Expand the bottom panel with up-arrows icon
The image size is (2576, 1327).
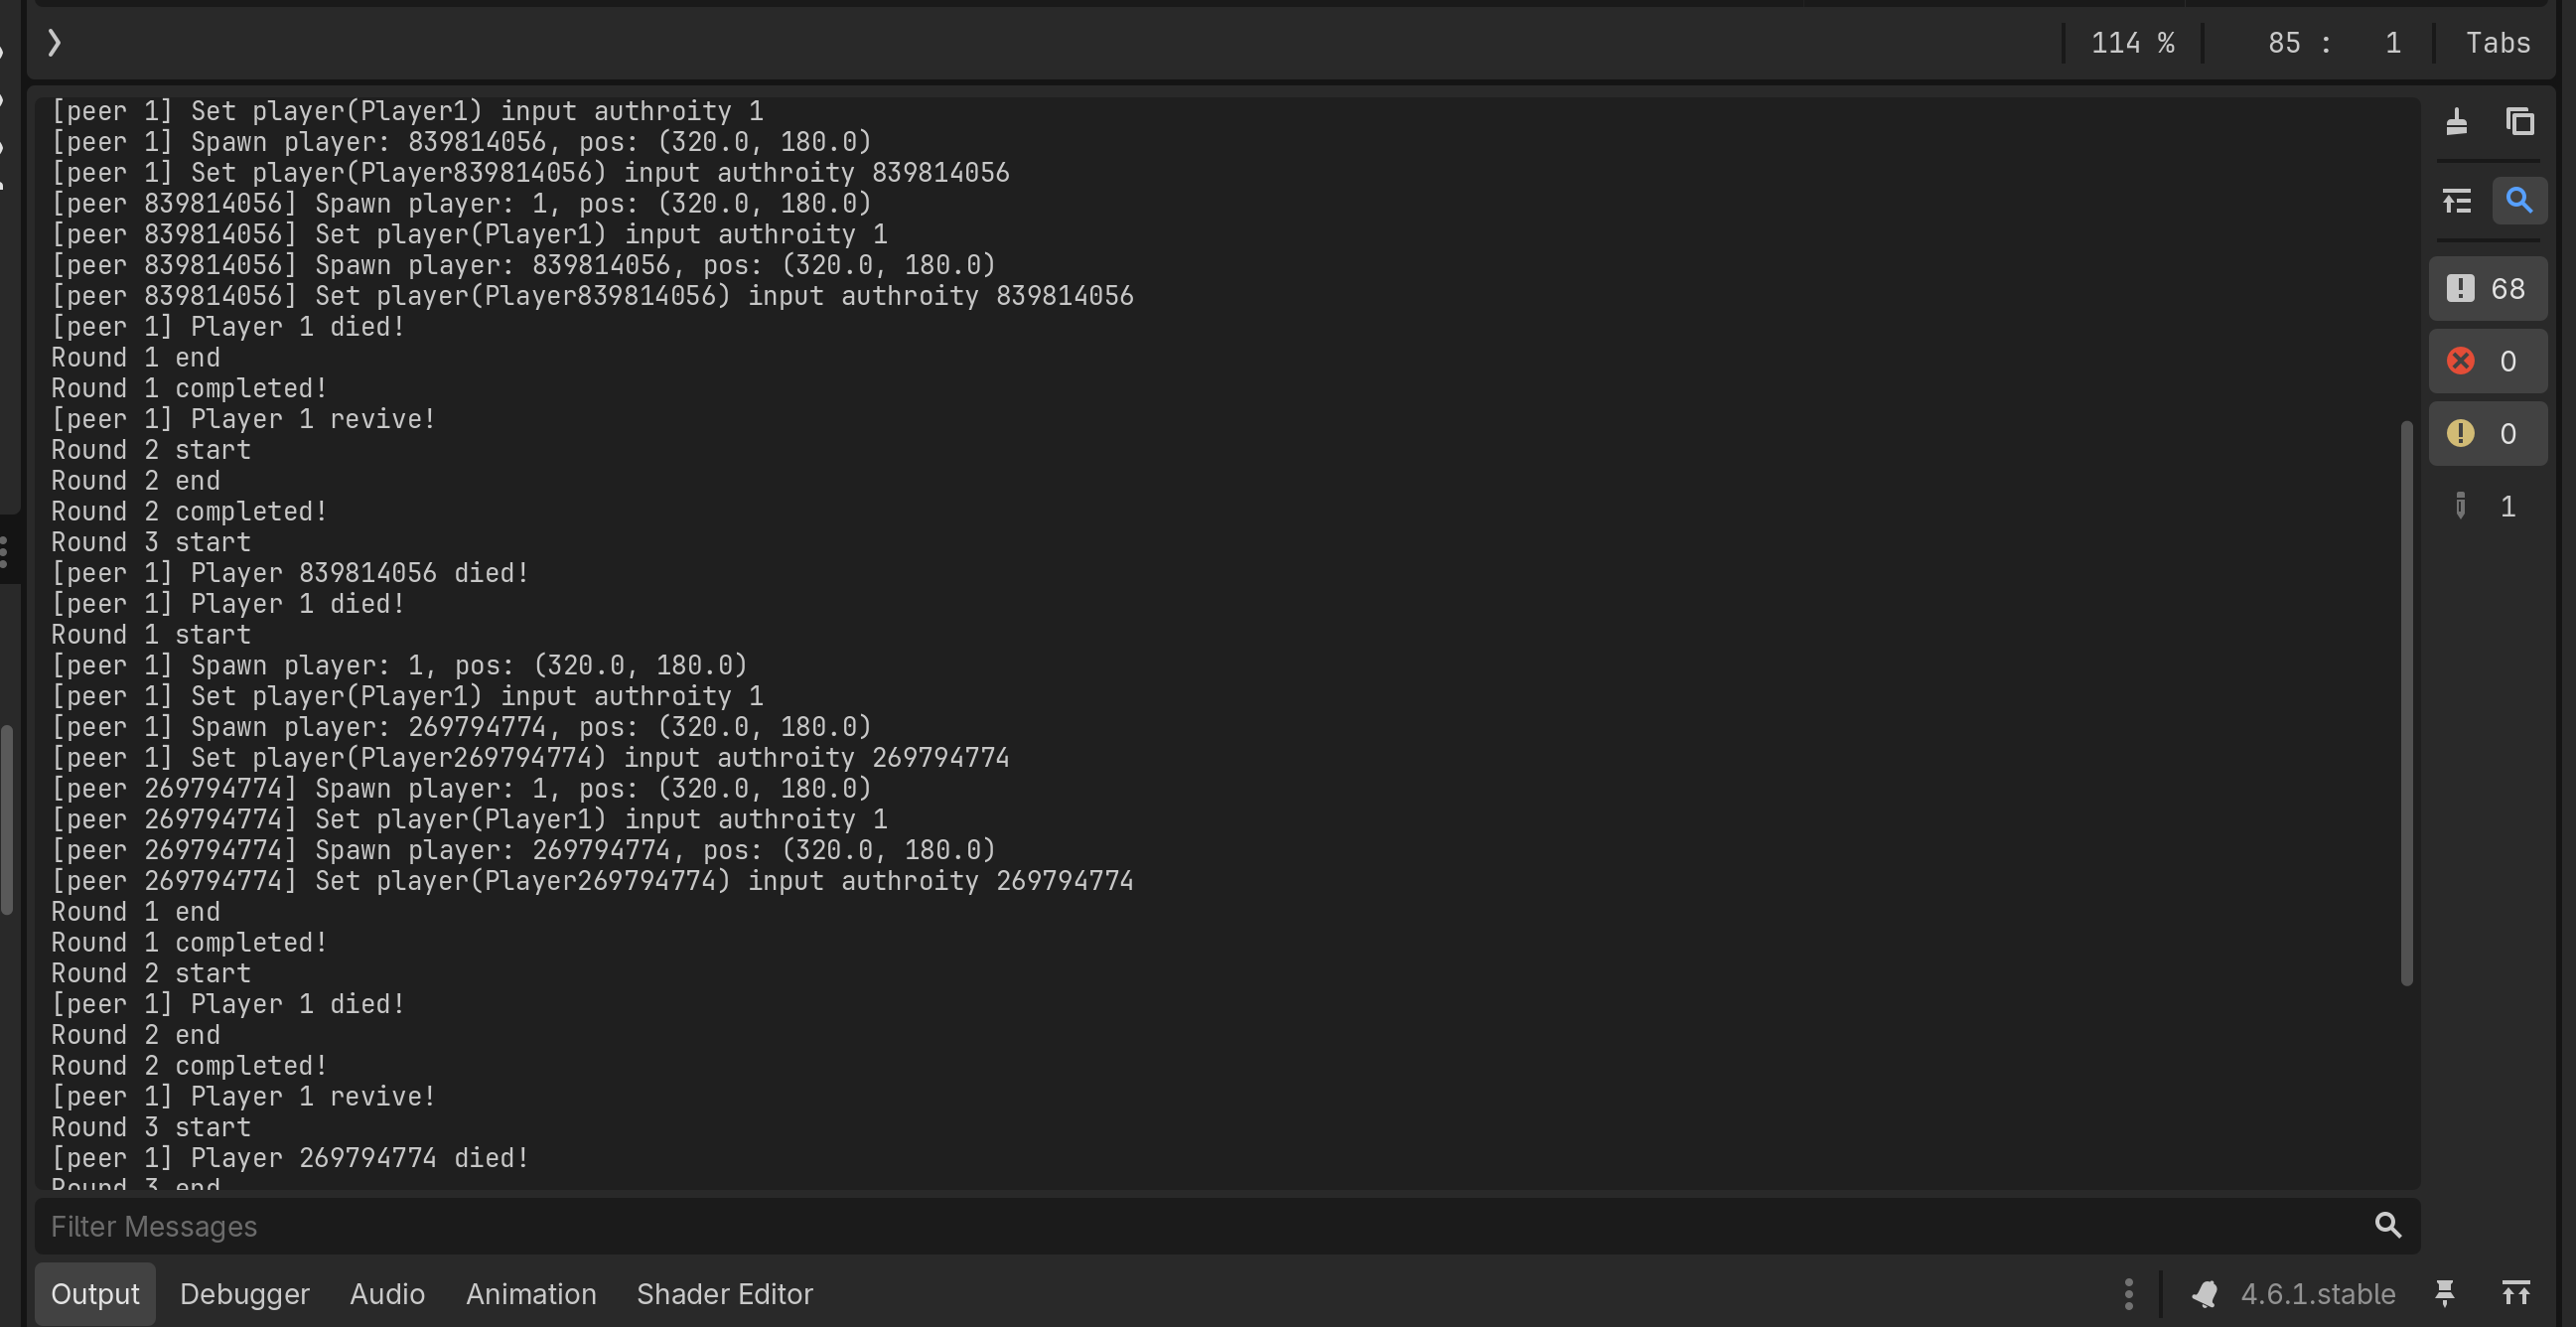coord(2515,1294)
